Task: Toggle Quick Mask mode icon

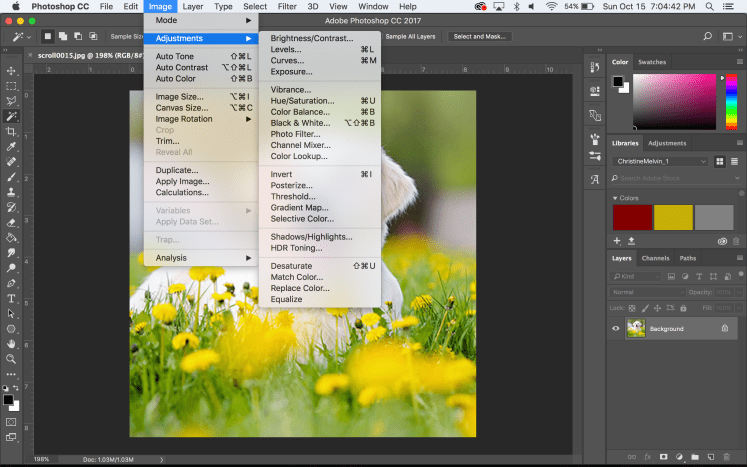Action: pyautogui.click(x=11, y=421)
